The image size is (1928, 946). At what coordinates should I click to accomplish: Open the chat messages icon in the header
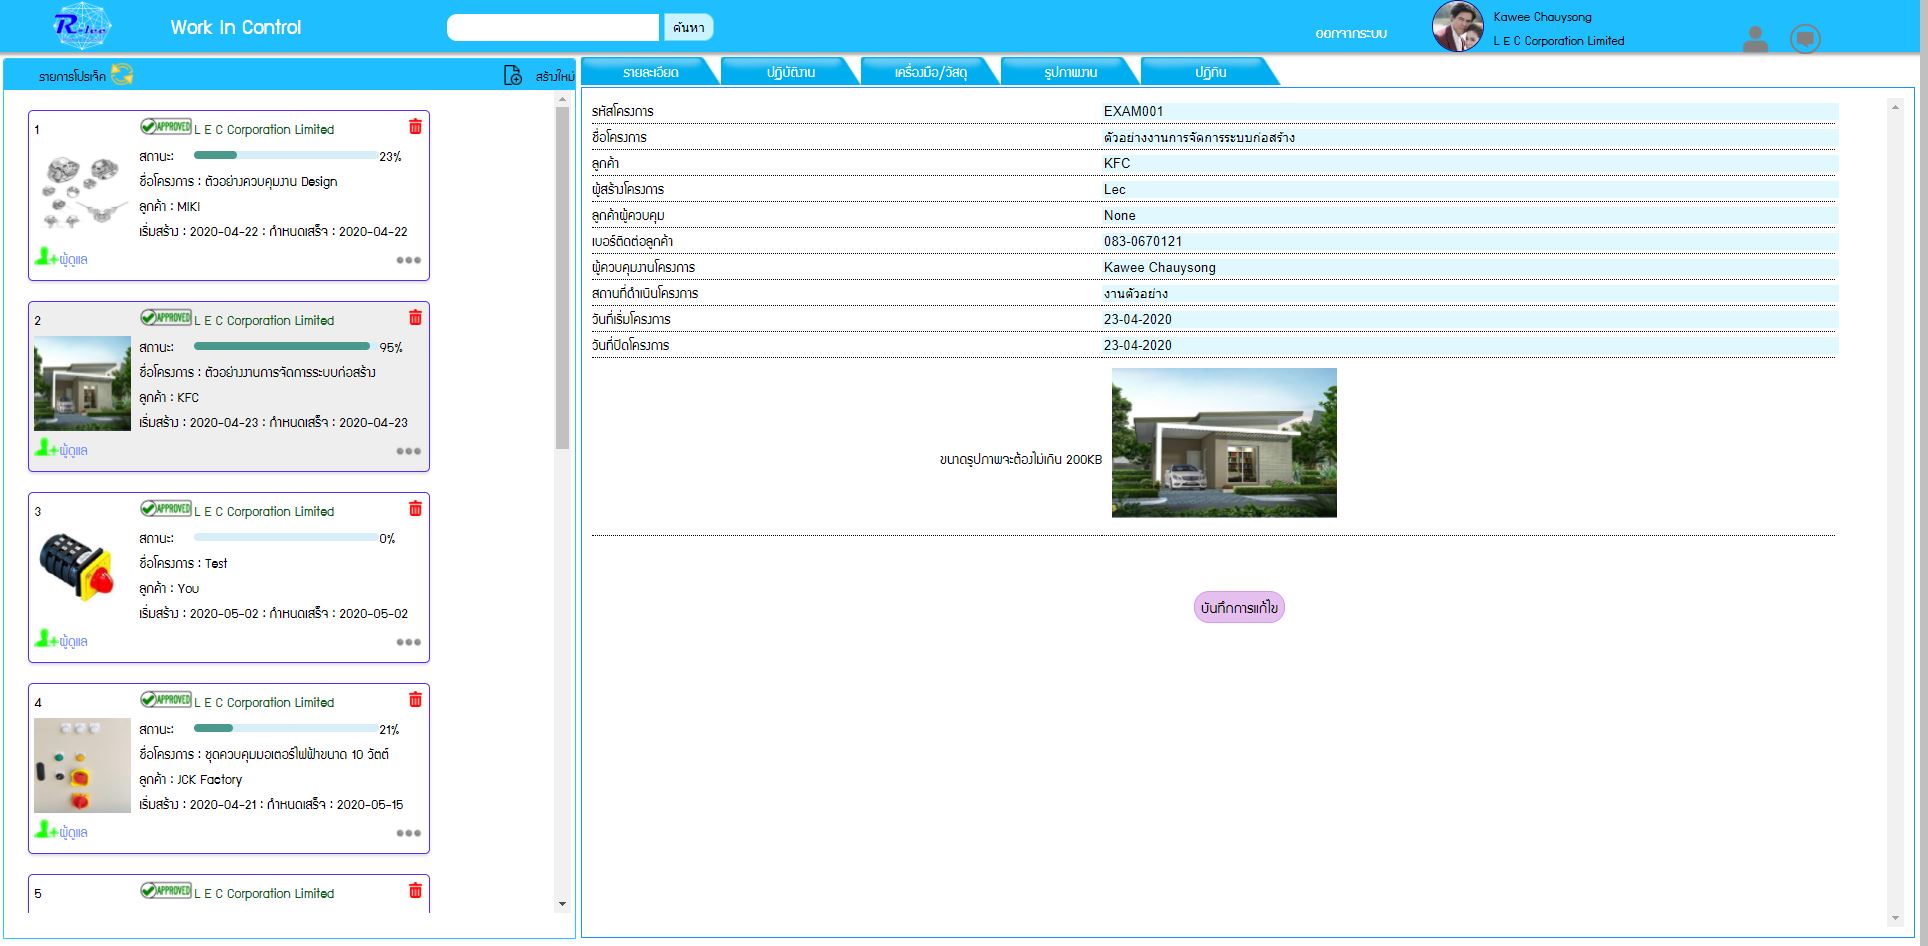click(x=1805, y=39)
